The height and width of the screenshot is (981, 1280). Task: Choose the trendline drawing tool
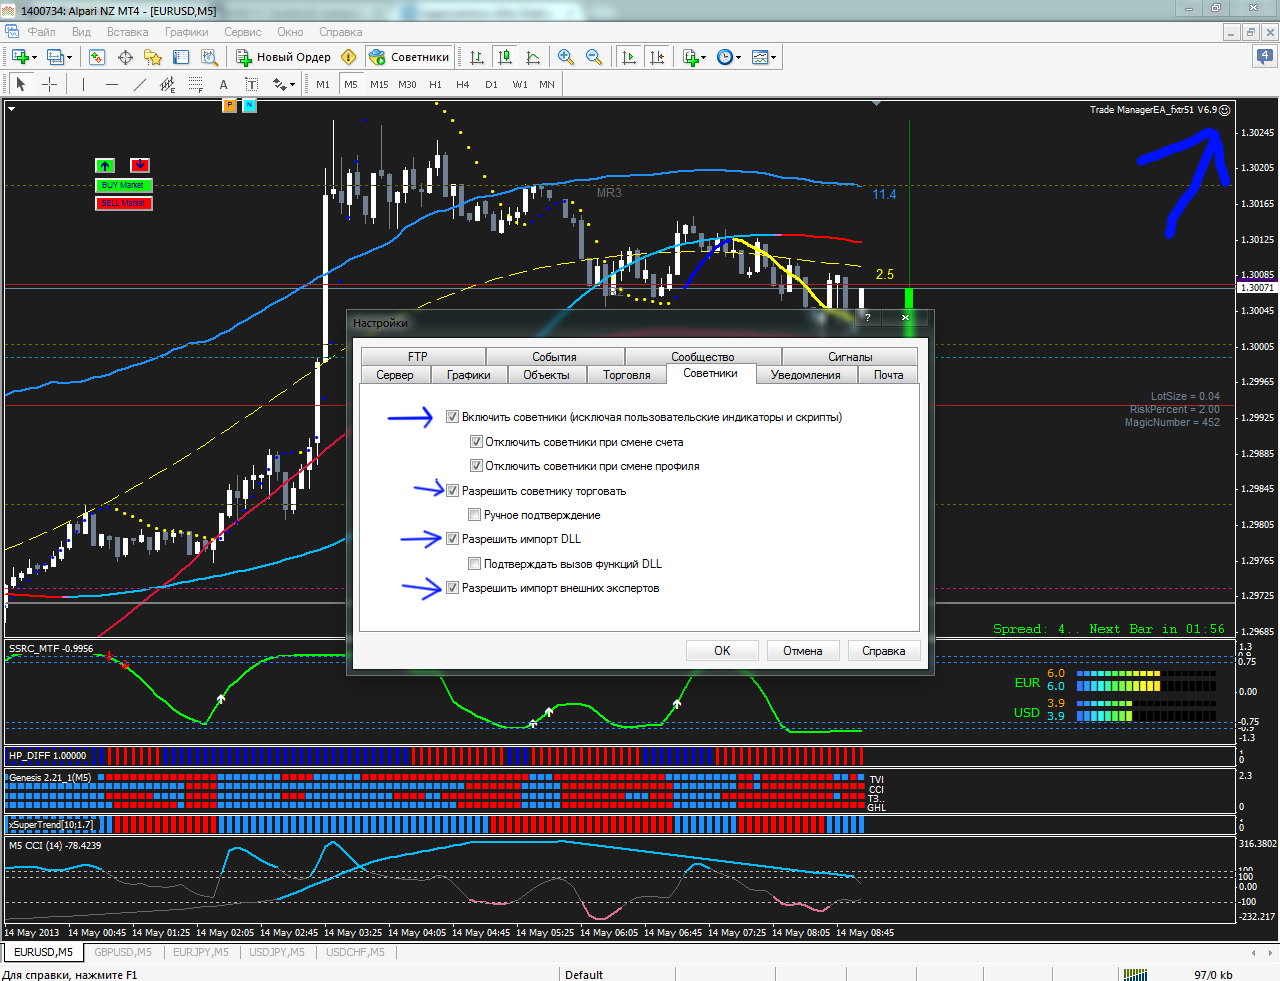tap(139, 84)
